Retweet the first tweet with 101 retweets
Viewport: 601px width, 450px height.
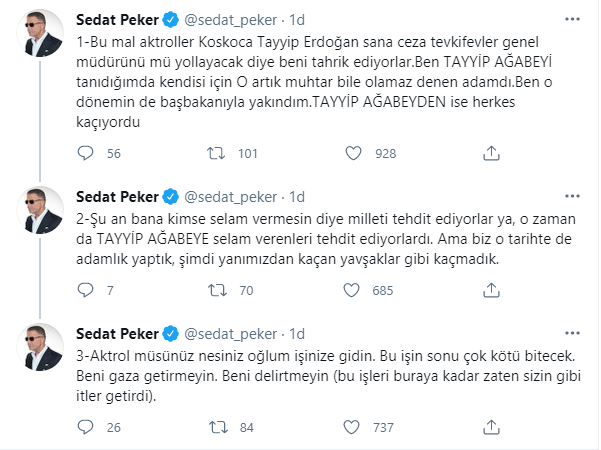(215, 153)
